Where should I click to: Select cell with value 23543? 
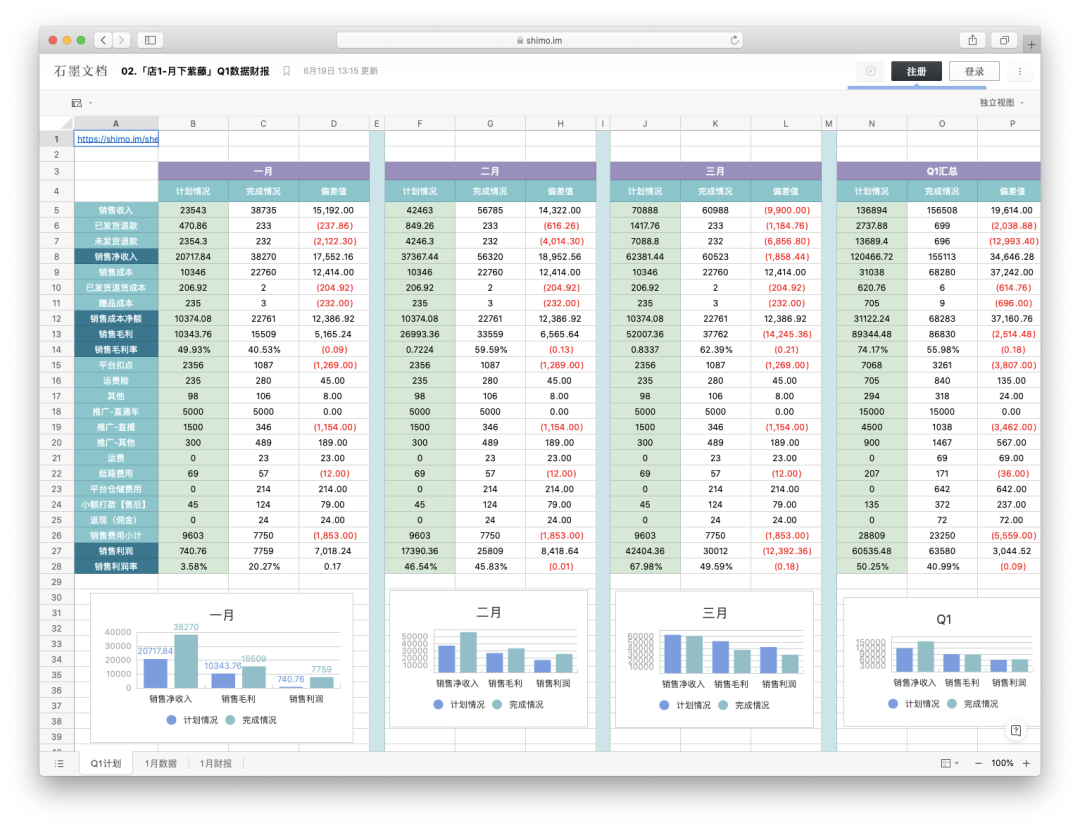193,210
